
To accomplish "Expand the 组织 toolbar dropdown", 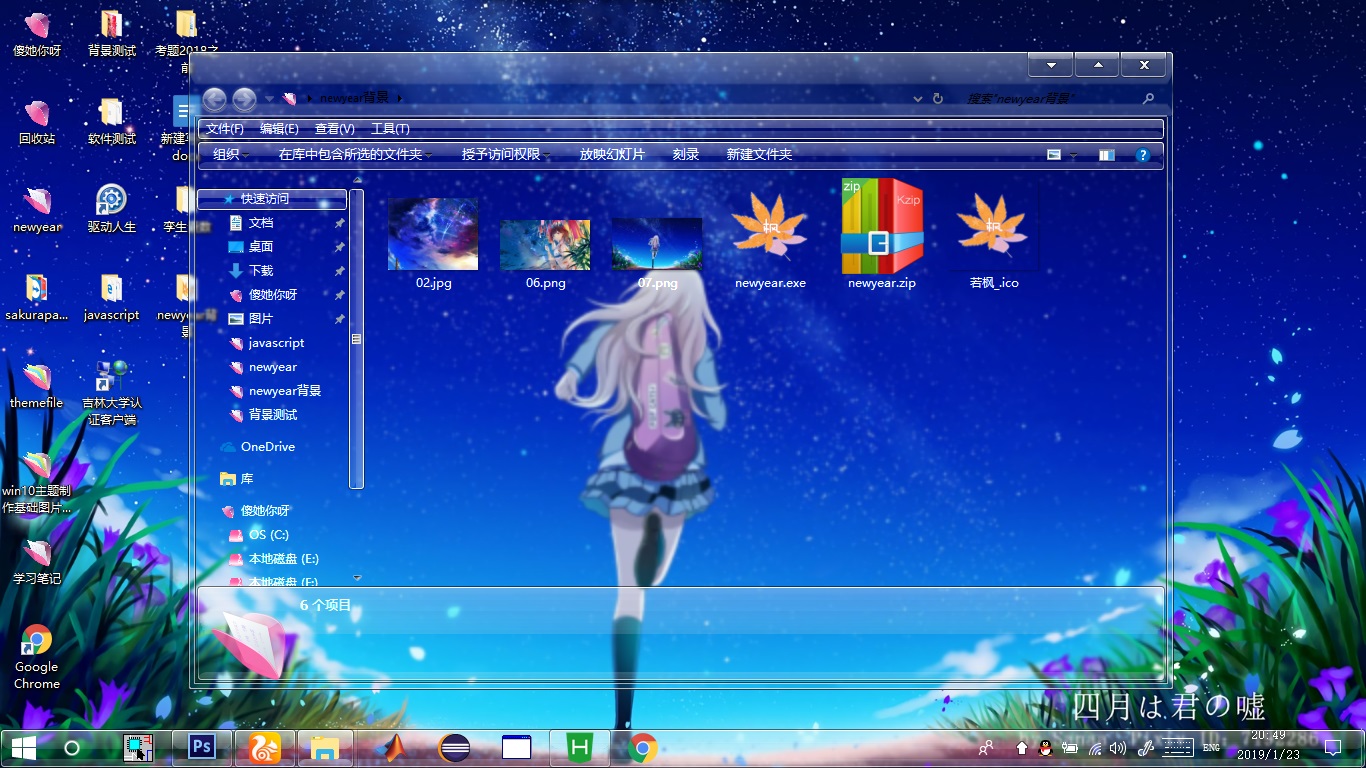I will point(231,154).
